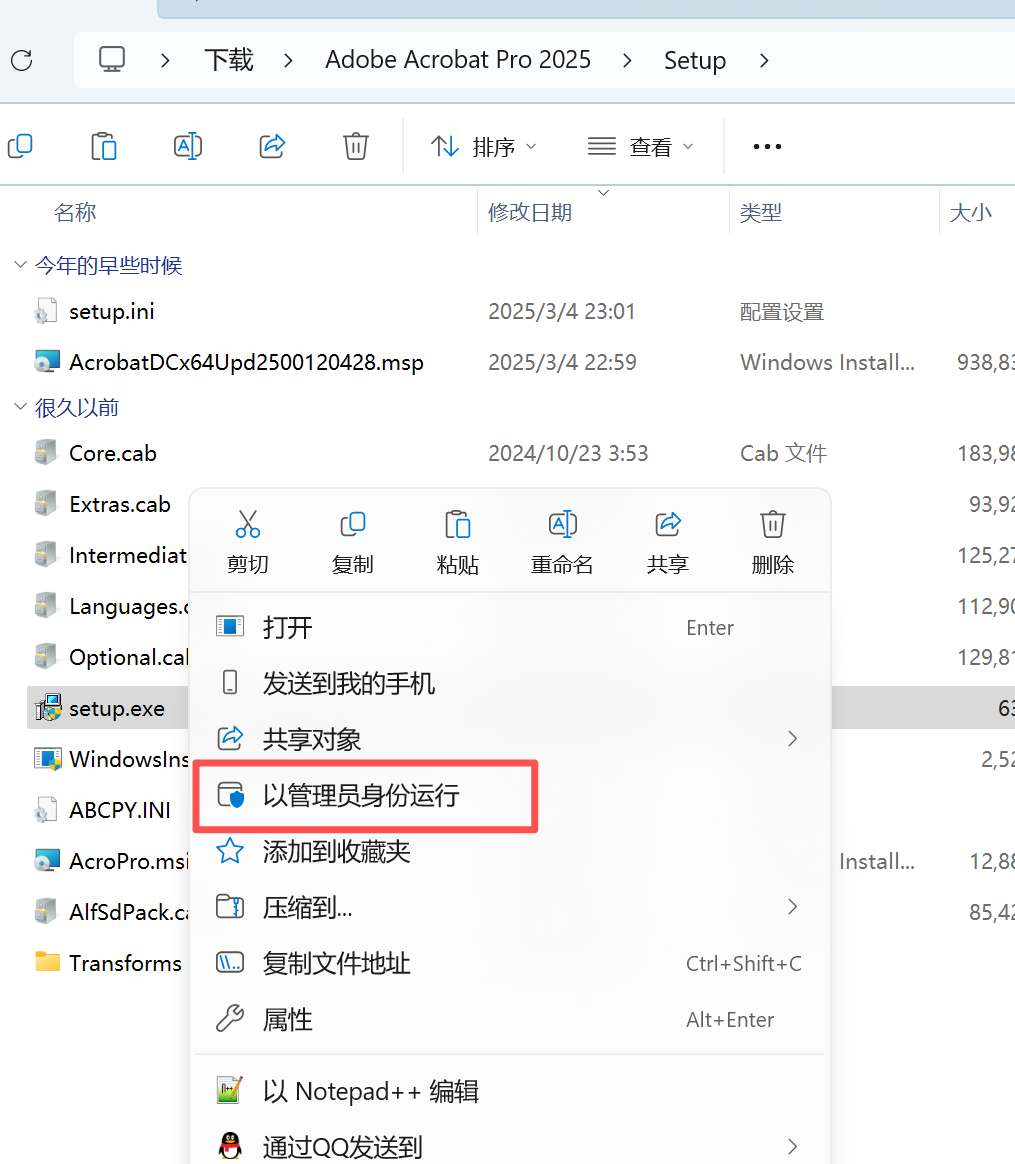
Task: Click the Setup breadcrumb segment
Action: 695,60
